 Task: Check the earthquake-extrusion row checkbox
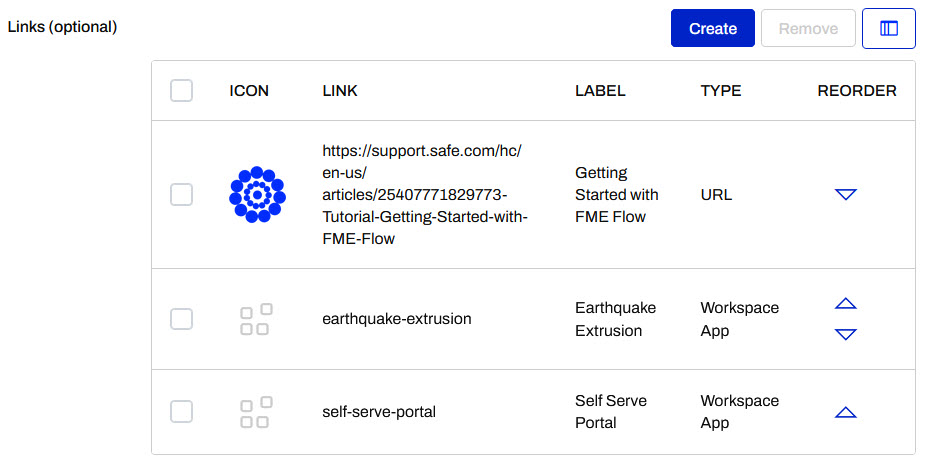(181, 319)
